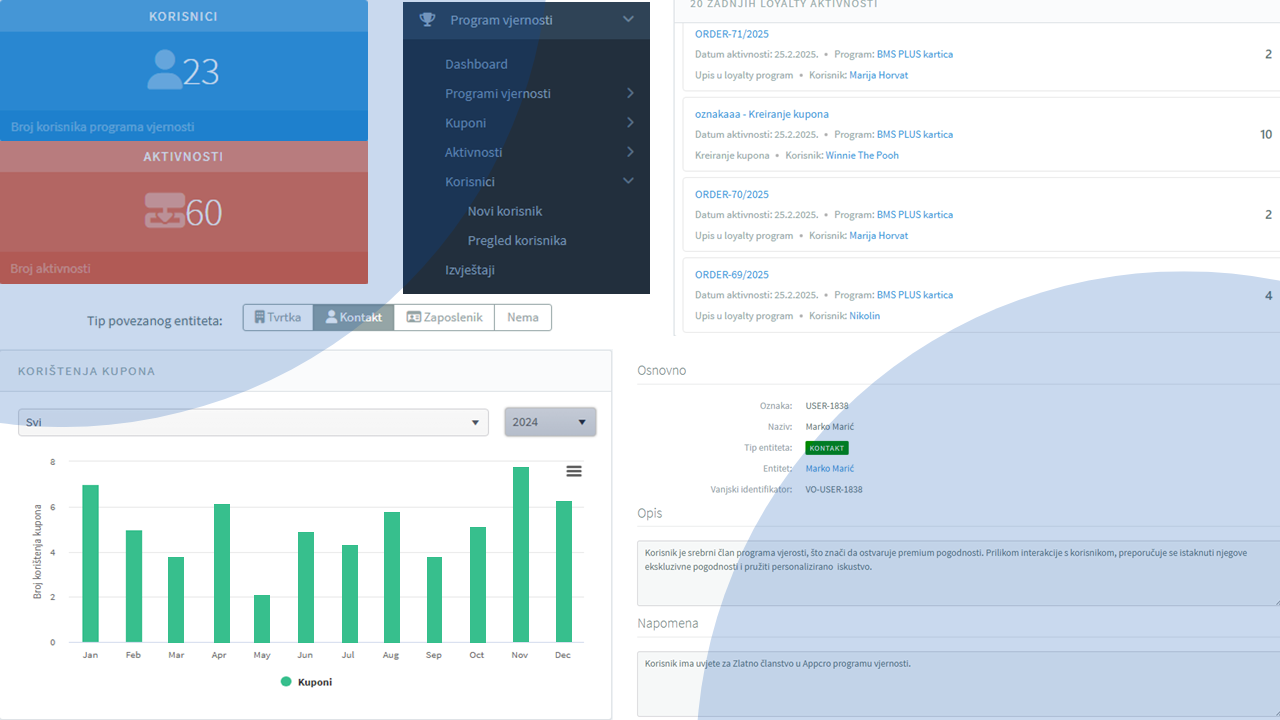Click into the Napomena text area
Viewport: 1280px width, 720px height.
(x=958, y=684)
